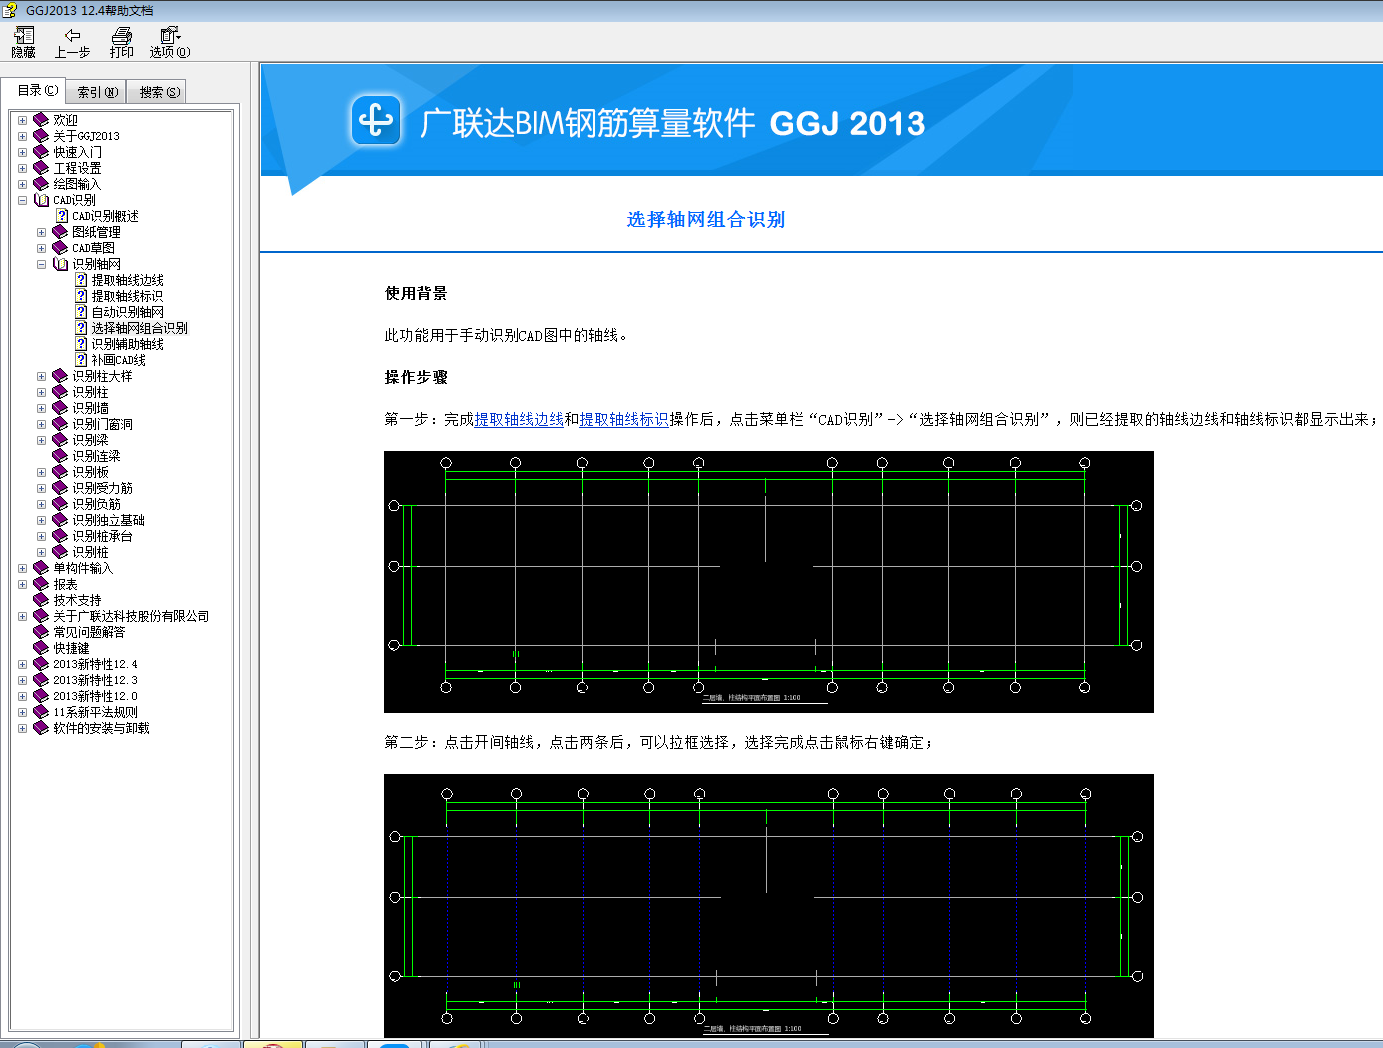The image size is (1383, 1048).
Task: Click the topic icon beside 自动识别轴网
Action: [81, 312]
